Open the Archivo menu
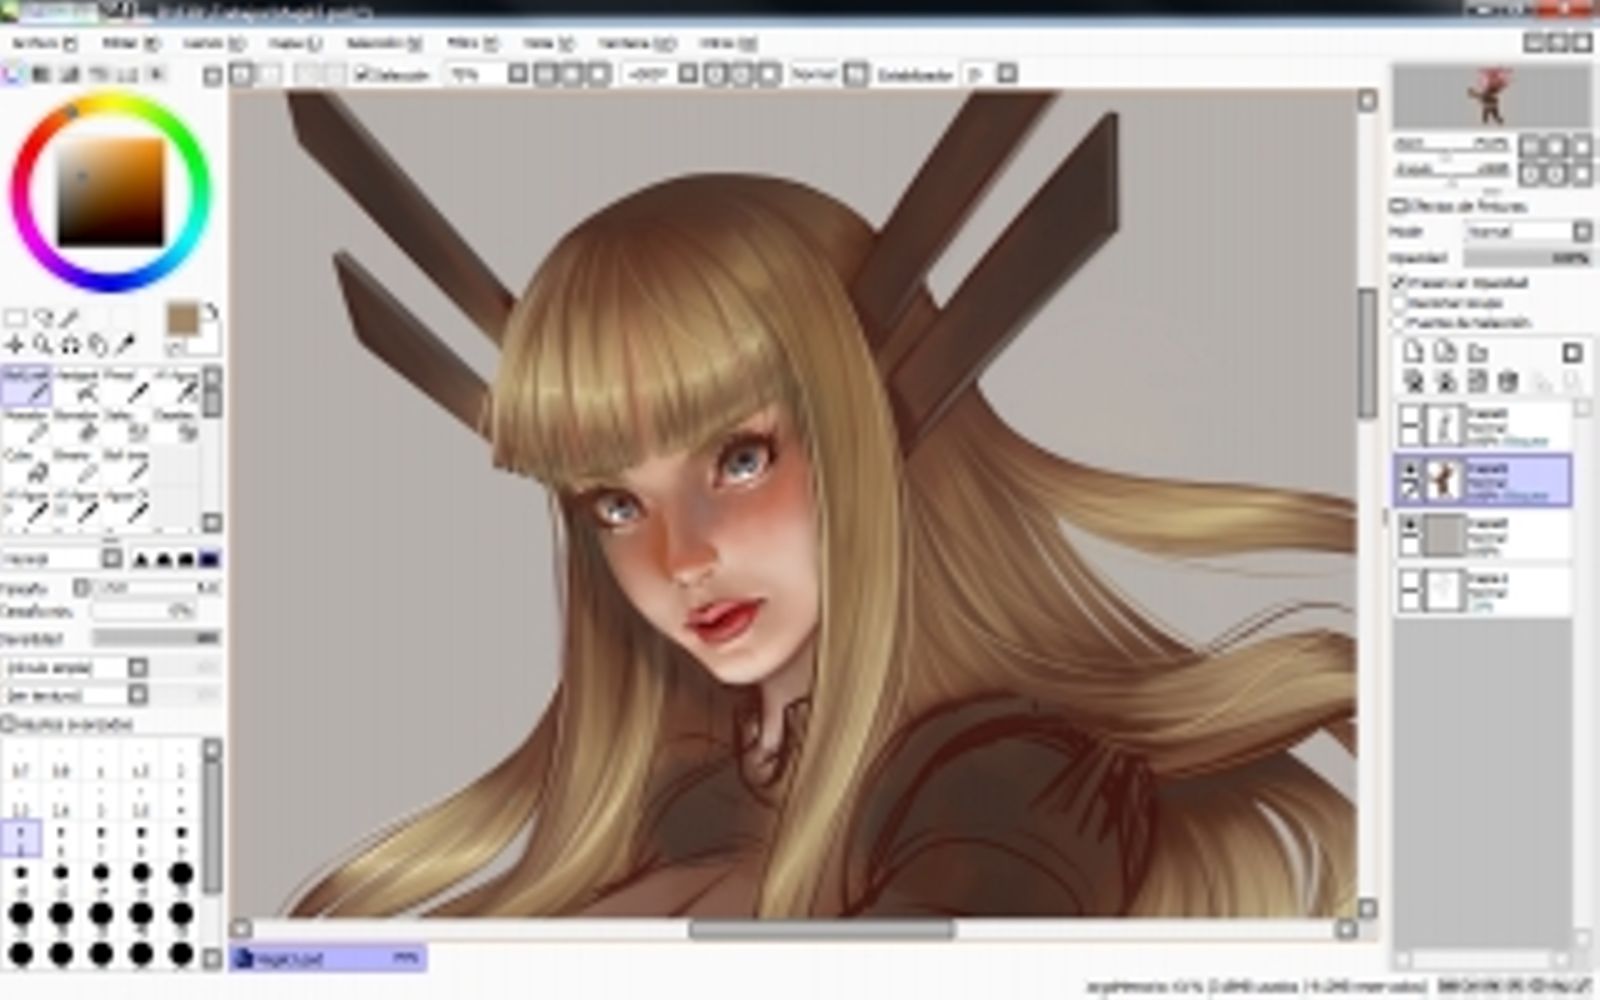 click(43, 43)
